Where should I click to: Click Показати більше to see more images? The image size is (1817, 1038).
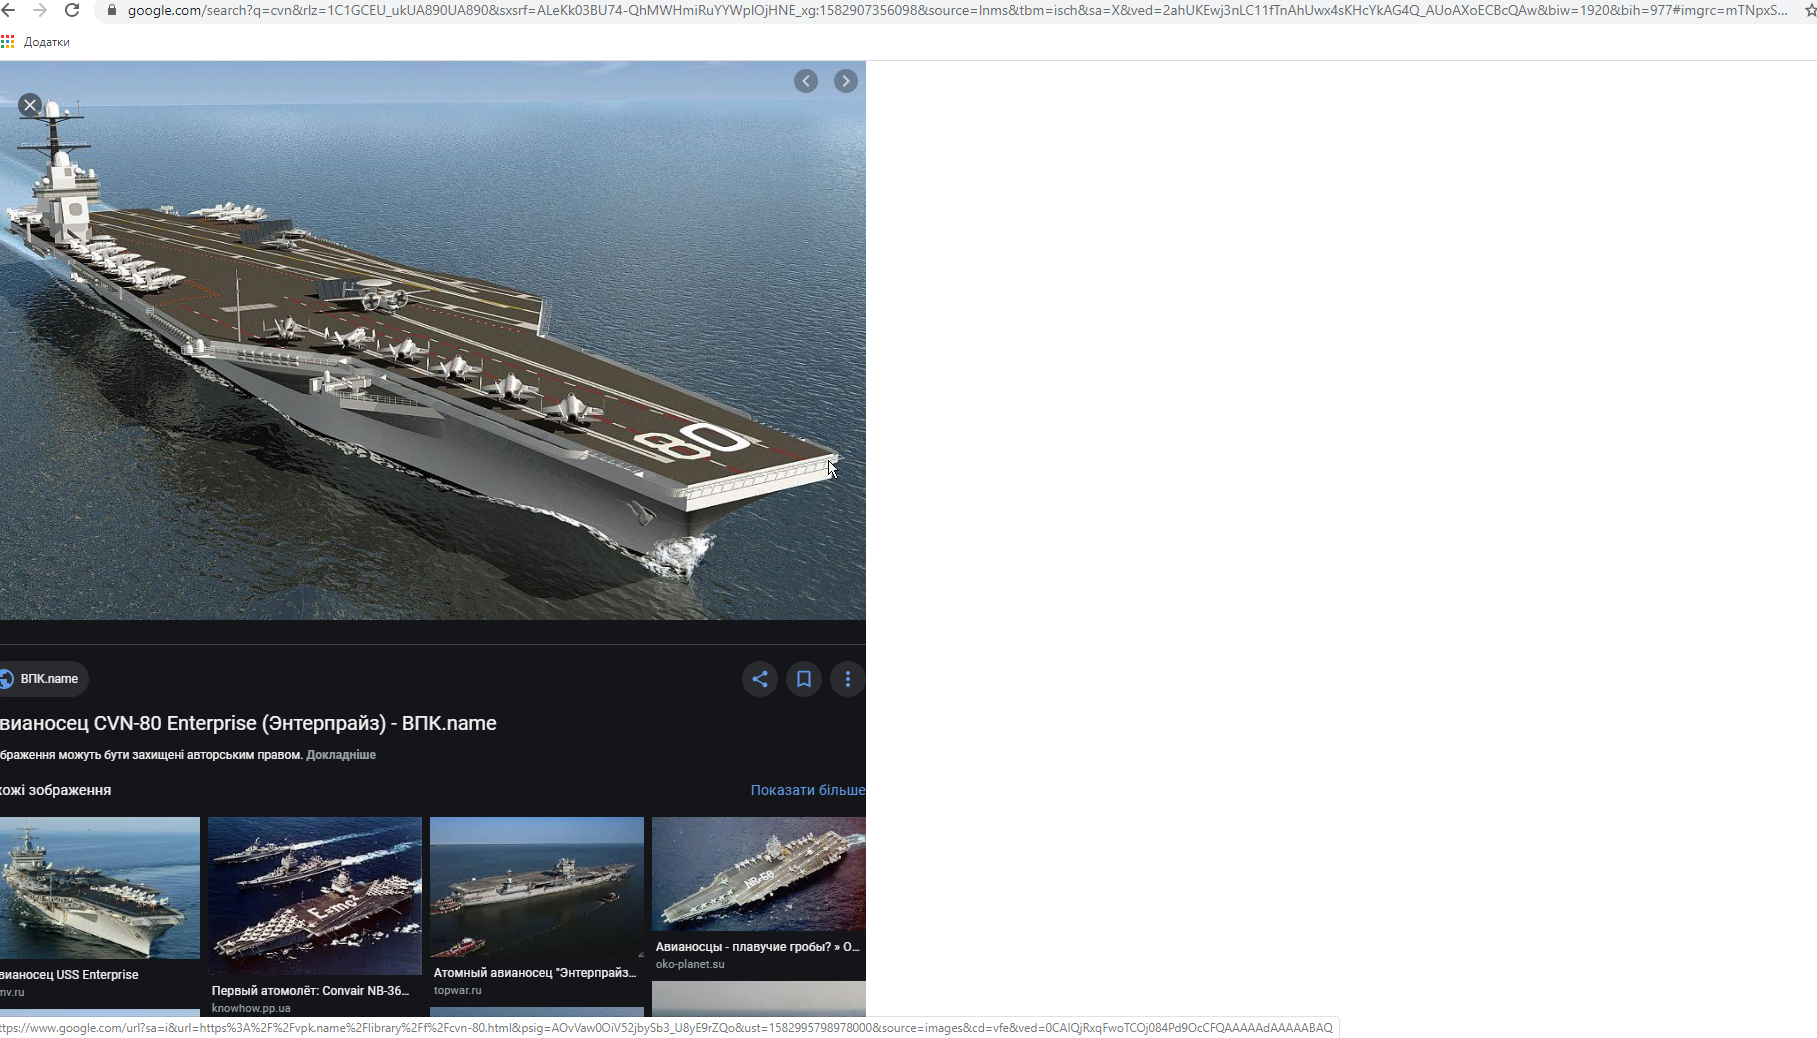[808, 790]
